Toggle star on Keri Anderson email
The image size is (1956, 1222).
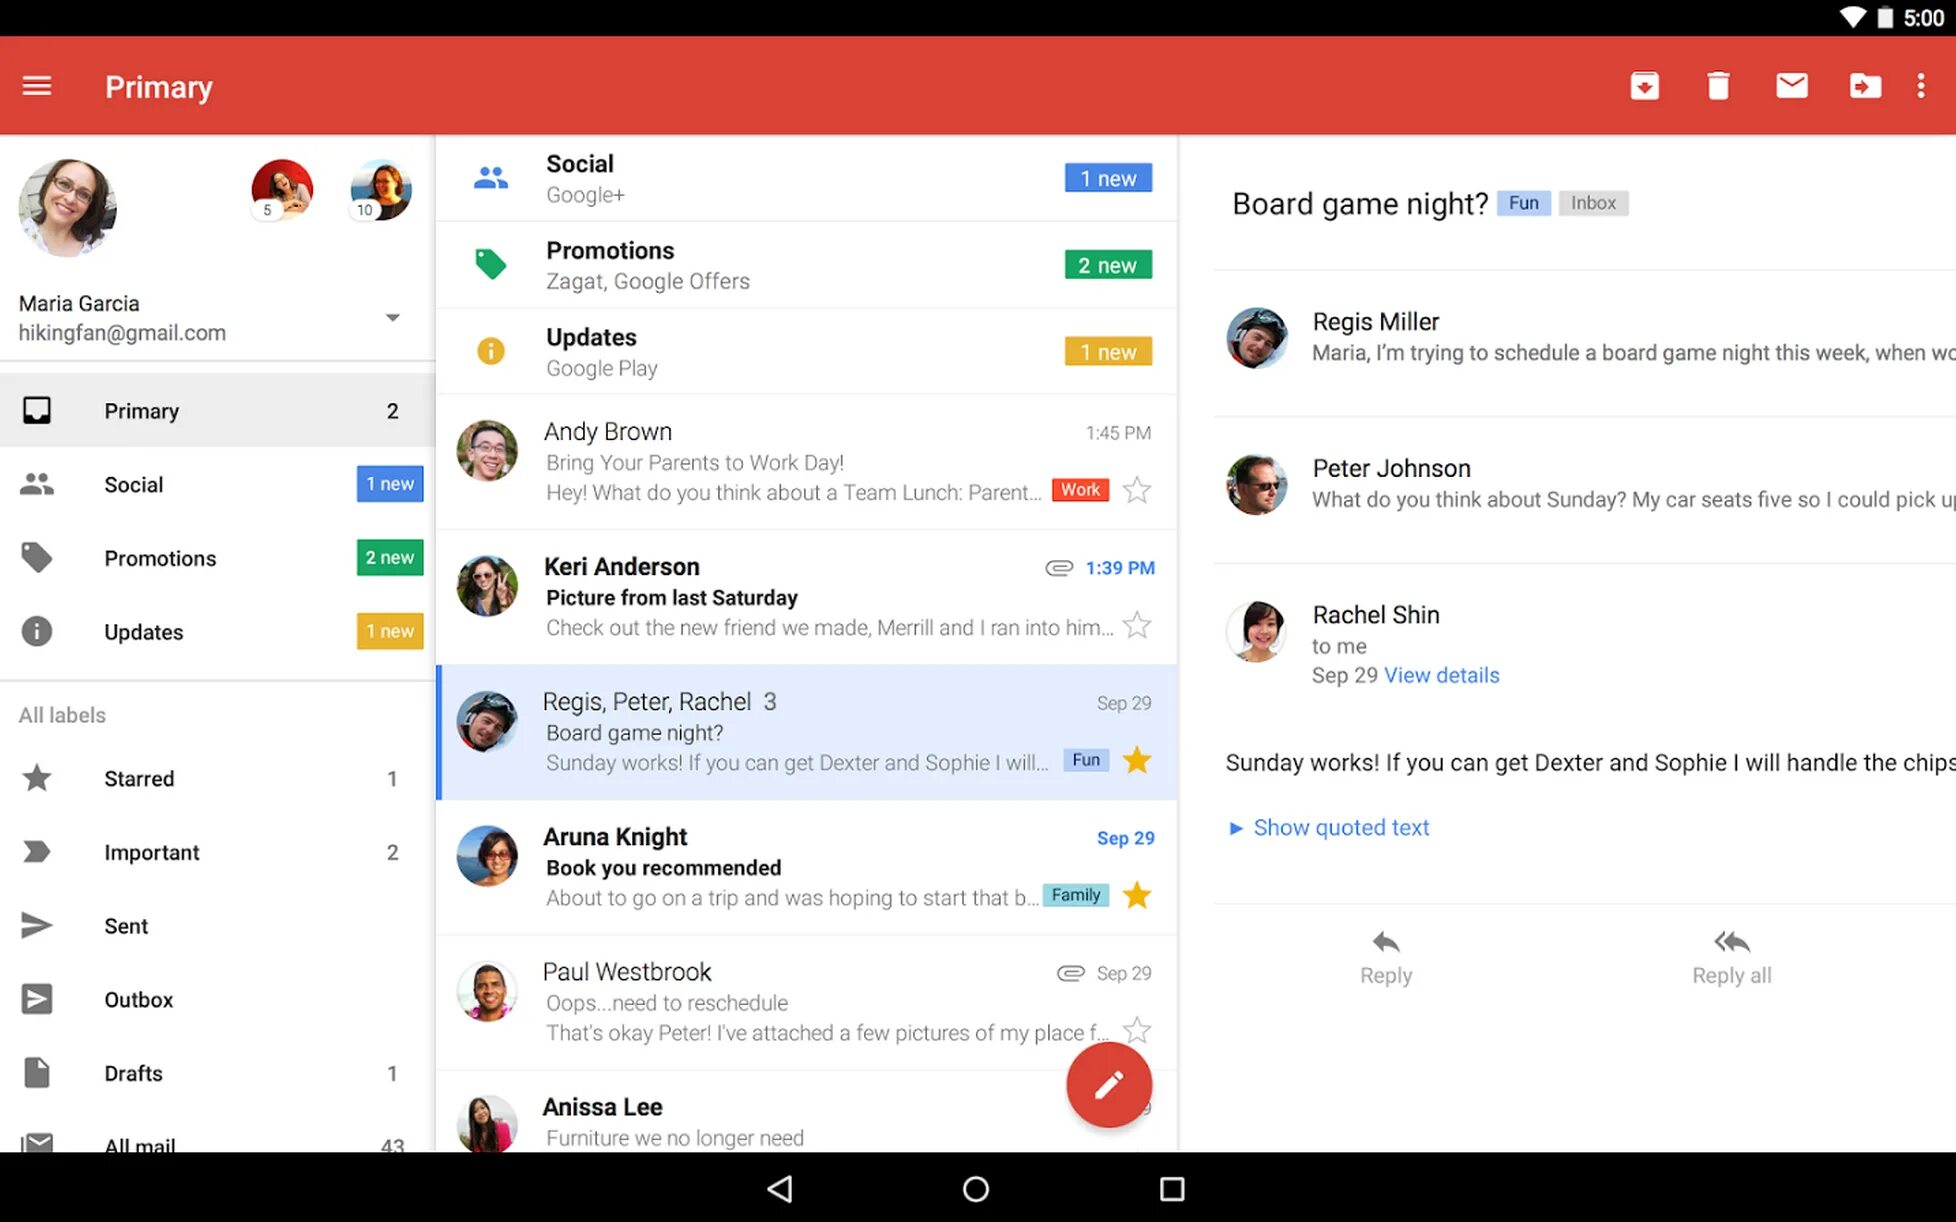coord(1137,625)
